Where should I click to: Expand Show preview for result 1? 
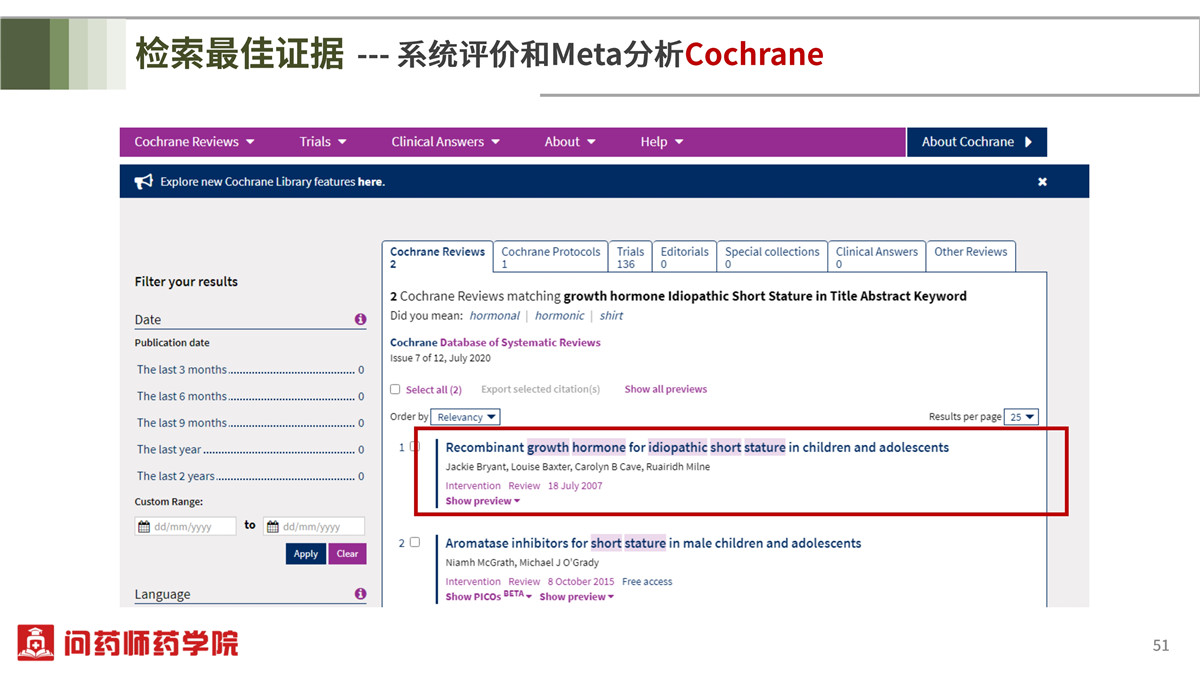pyautogui.click(x=483, y=501)
